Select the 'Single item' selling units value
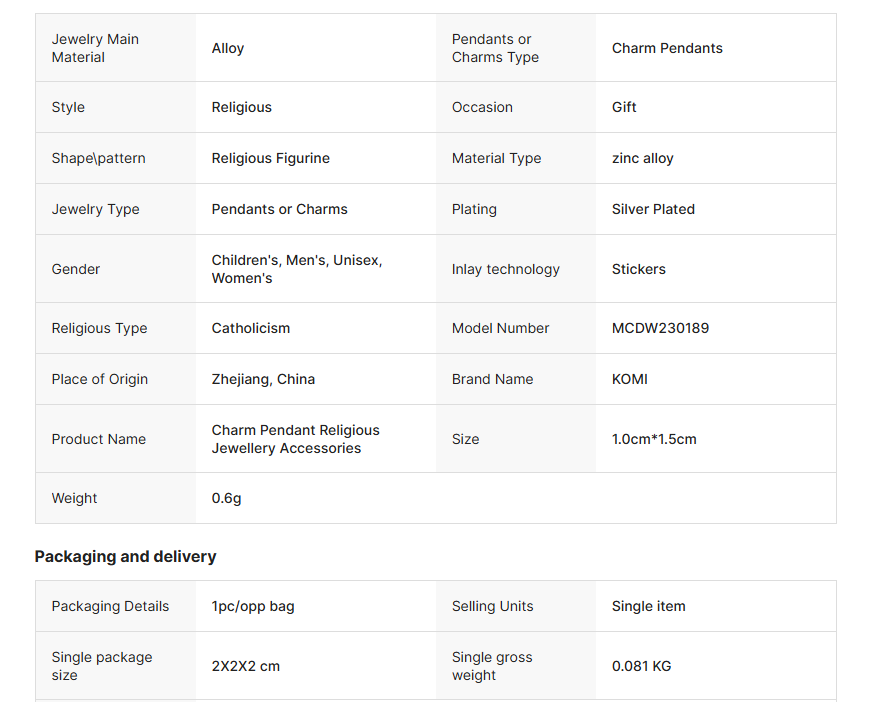The height and width of the screenshot is (702, 871). (649, 606)
